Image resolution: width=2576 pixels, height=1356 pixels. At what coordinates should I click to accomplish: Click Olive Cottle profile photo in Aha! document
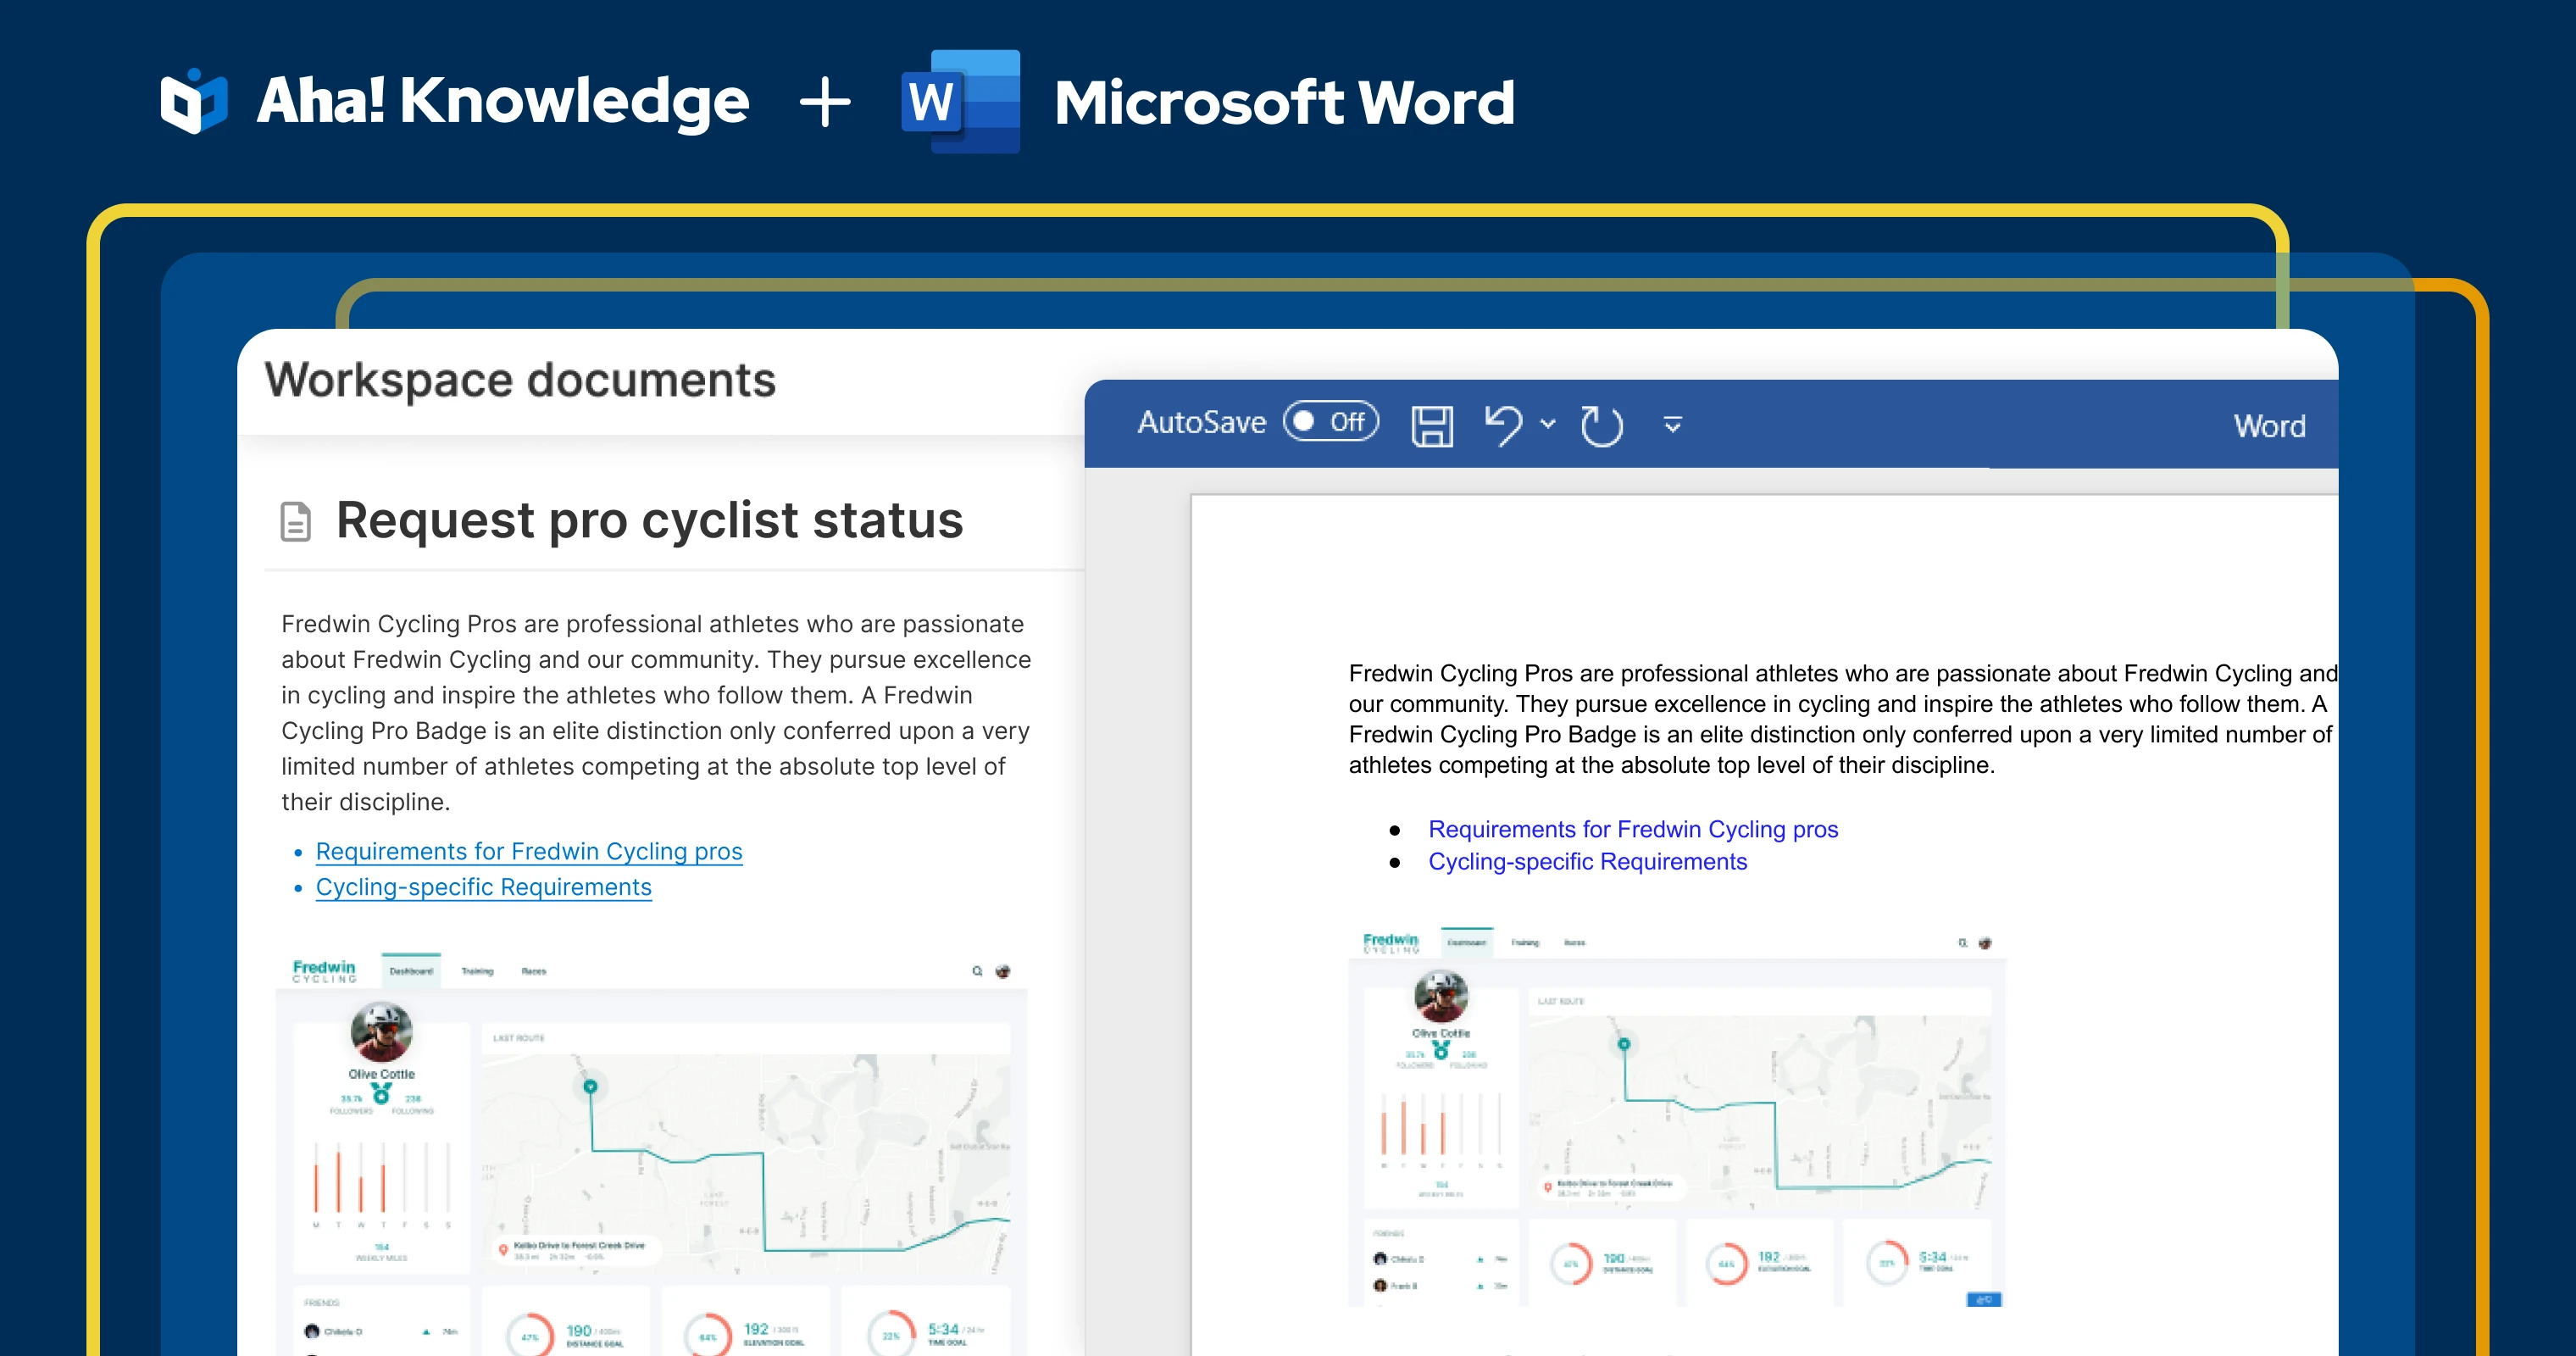381,1032
